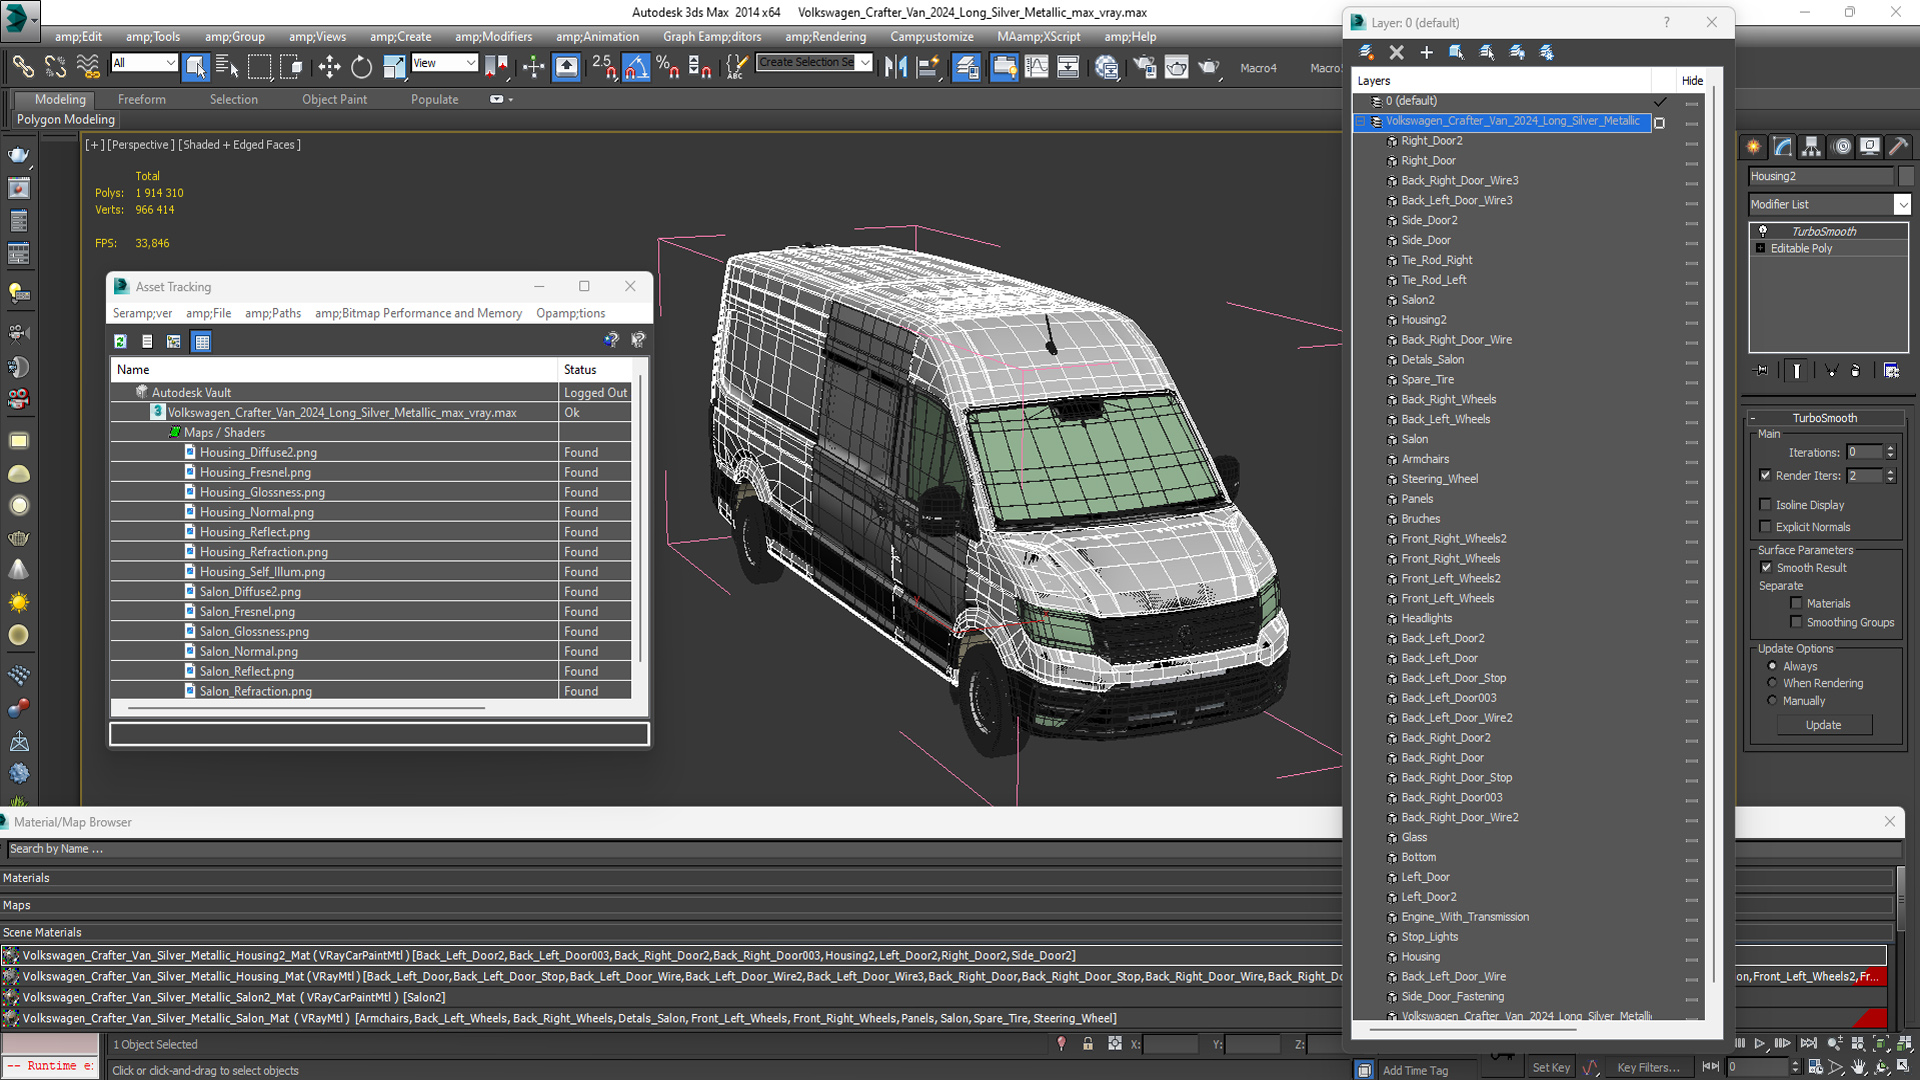Select Manually update option
This screenshot has height=1080, width=1920.
[x=1772, y=701]
